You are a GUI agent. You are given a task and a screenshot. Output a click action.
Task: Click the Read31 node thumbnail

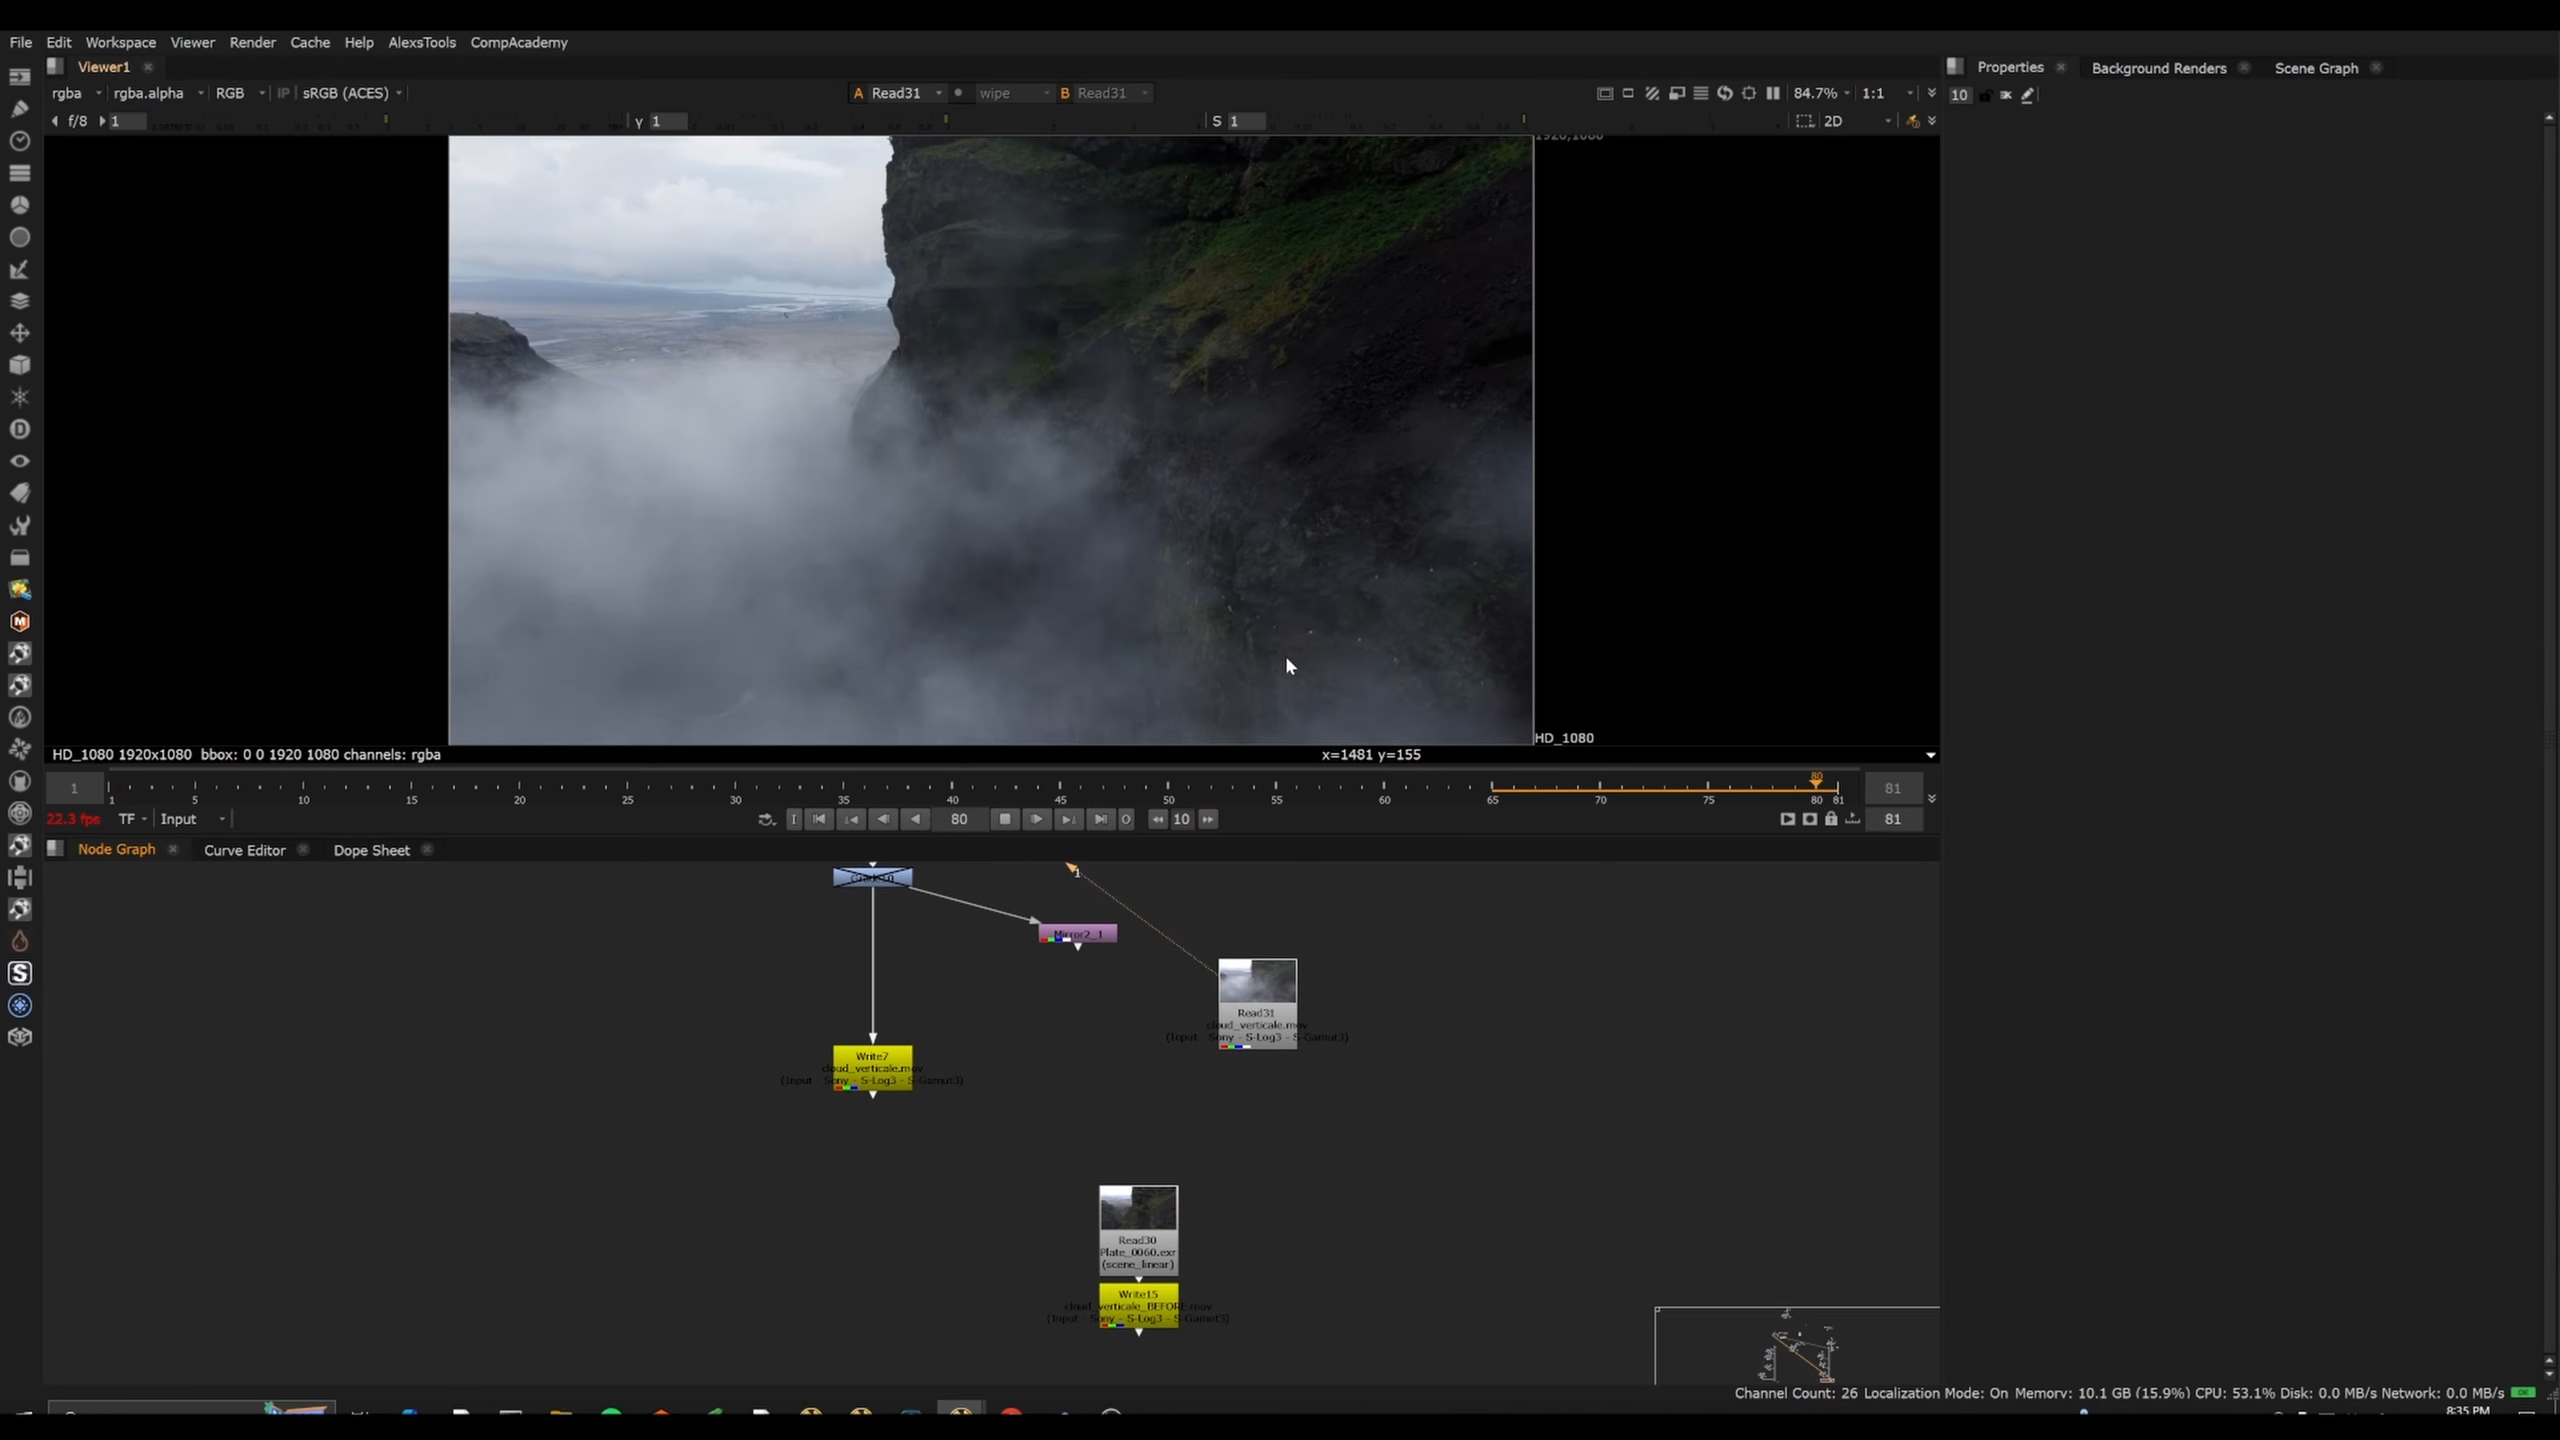(1257, 981)
